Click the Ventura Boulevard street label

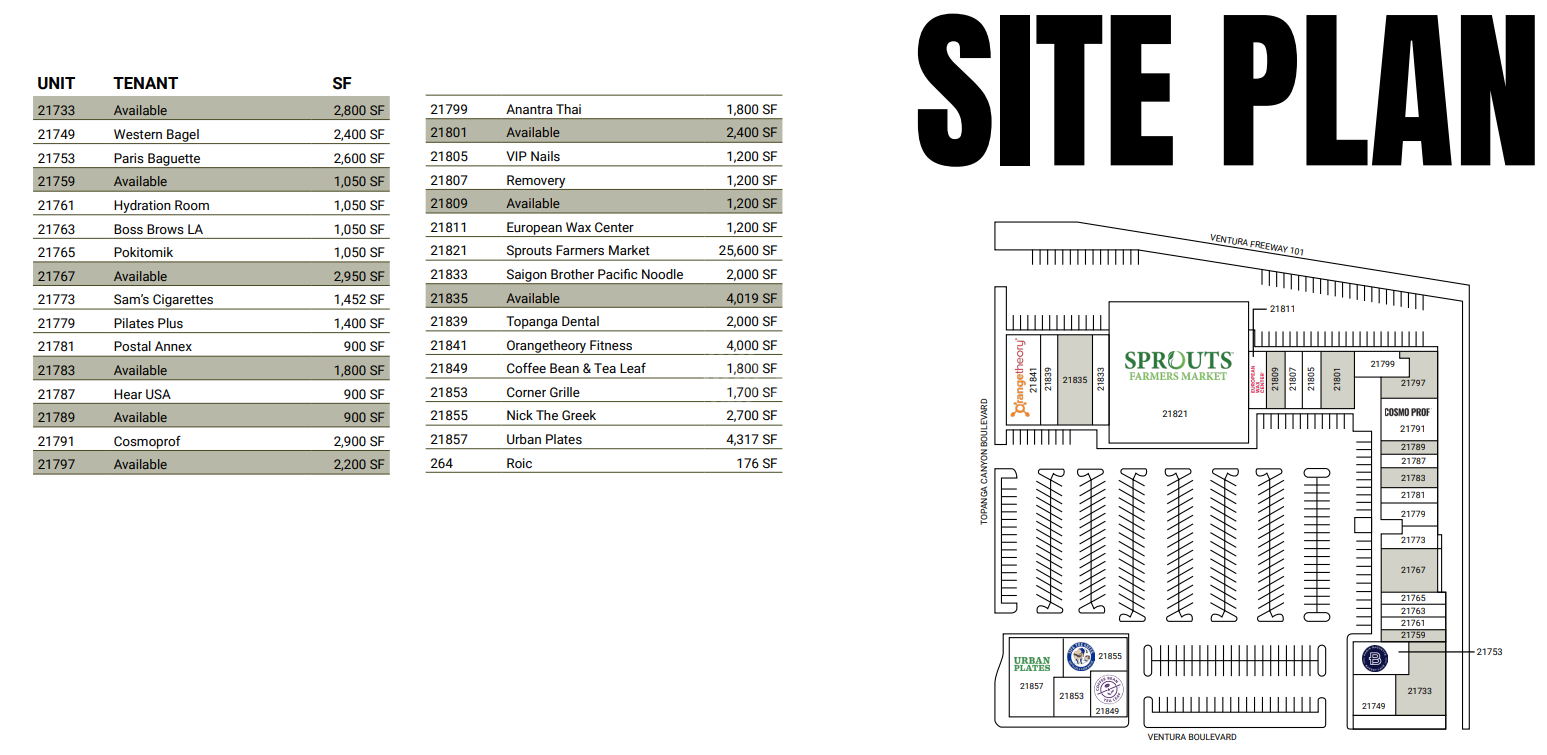pyautogui.click(x=1192, y=737)
